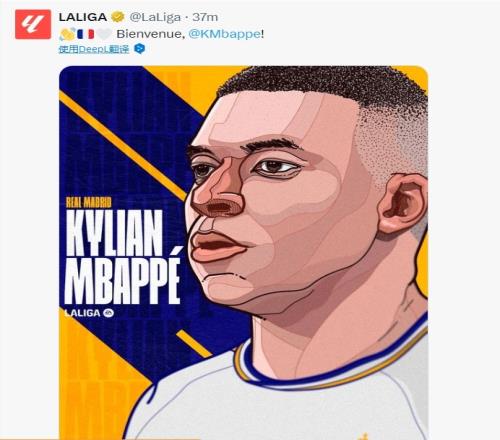500x440 pixels.
Task: Click the REAL MADRID yellow label in poster
Action: click(89, 202)
